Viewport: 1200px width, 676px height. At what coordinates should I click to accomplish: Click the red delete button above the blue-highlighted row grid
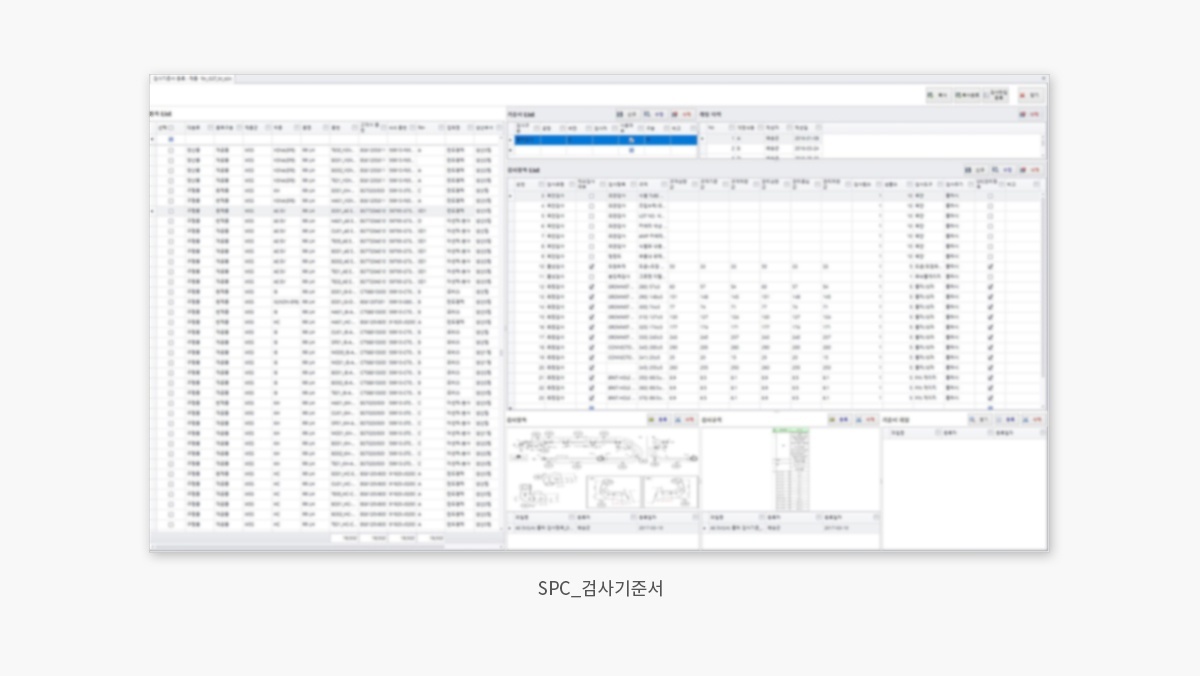[x=682, y=115]
